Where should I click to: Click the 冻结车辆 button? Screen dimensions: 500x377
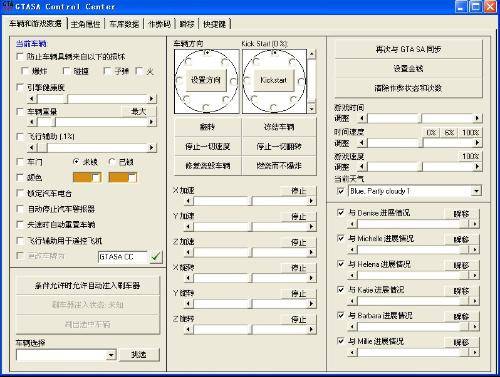point(279,127)
